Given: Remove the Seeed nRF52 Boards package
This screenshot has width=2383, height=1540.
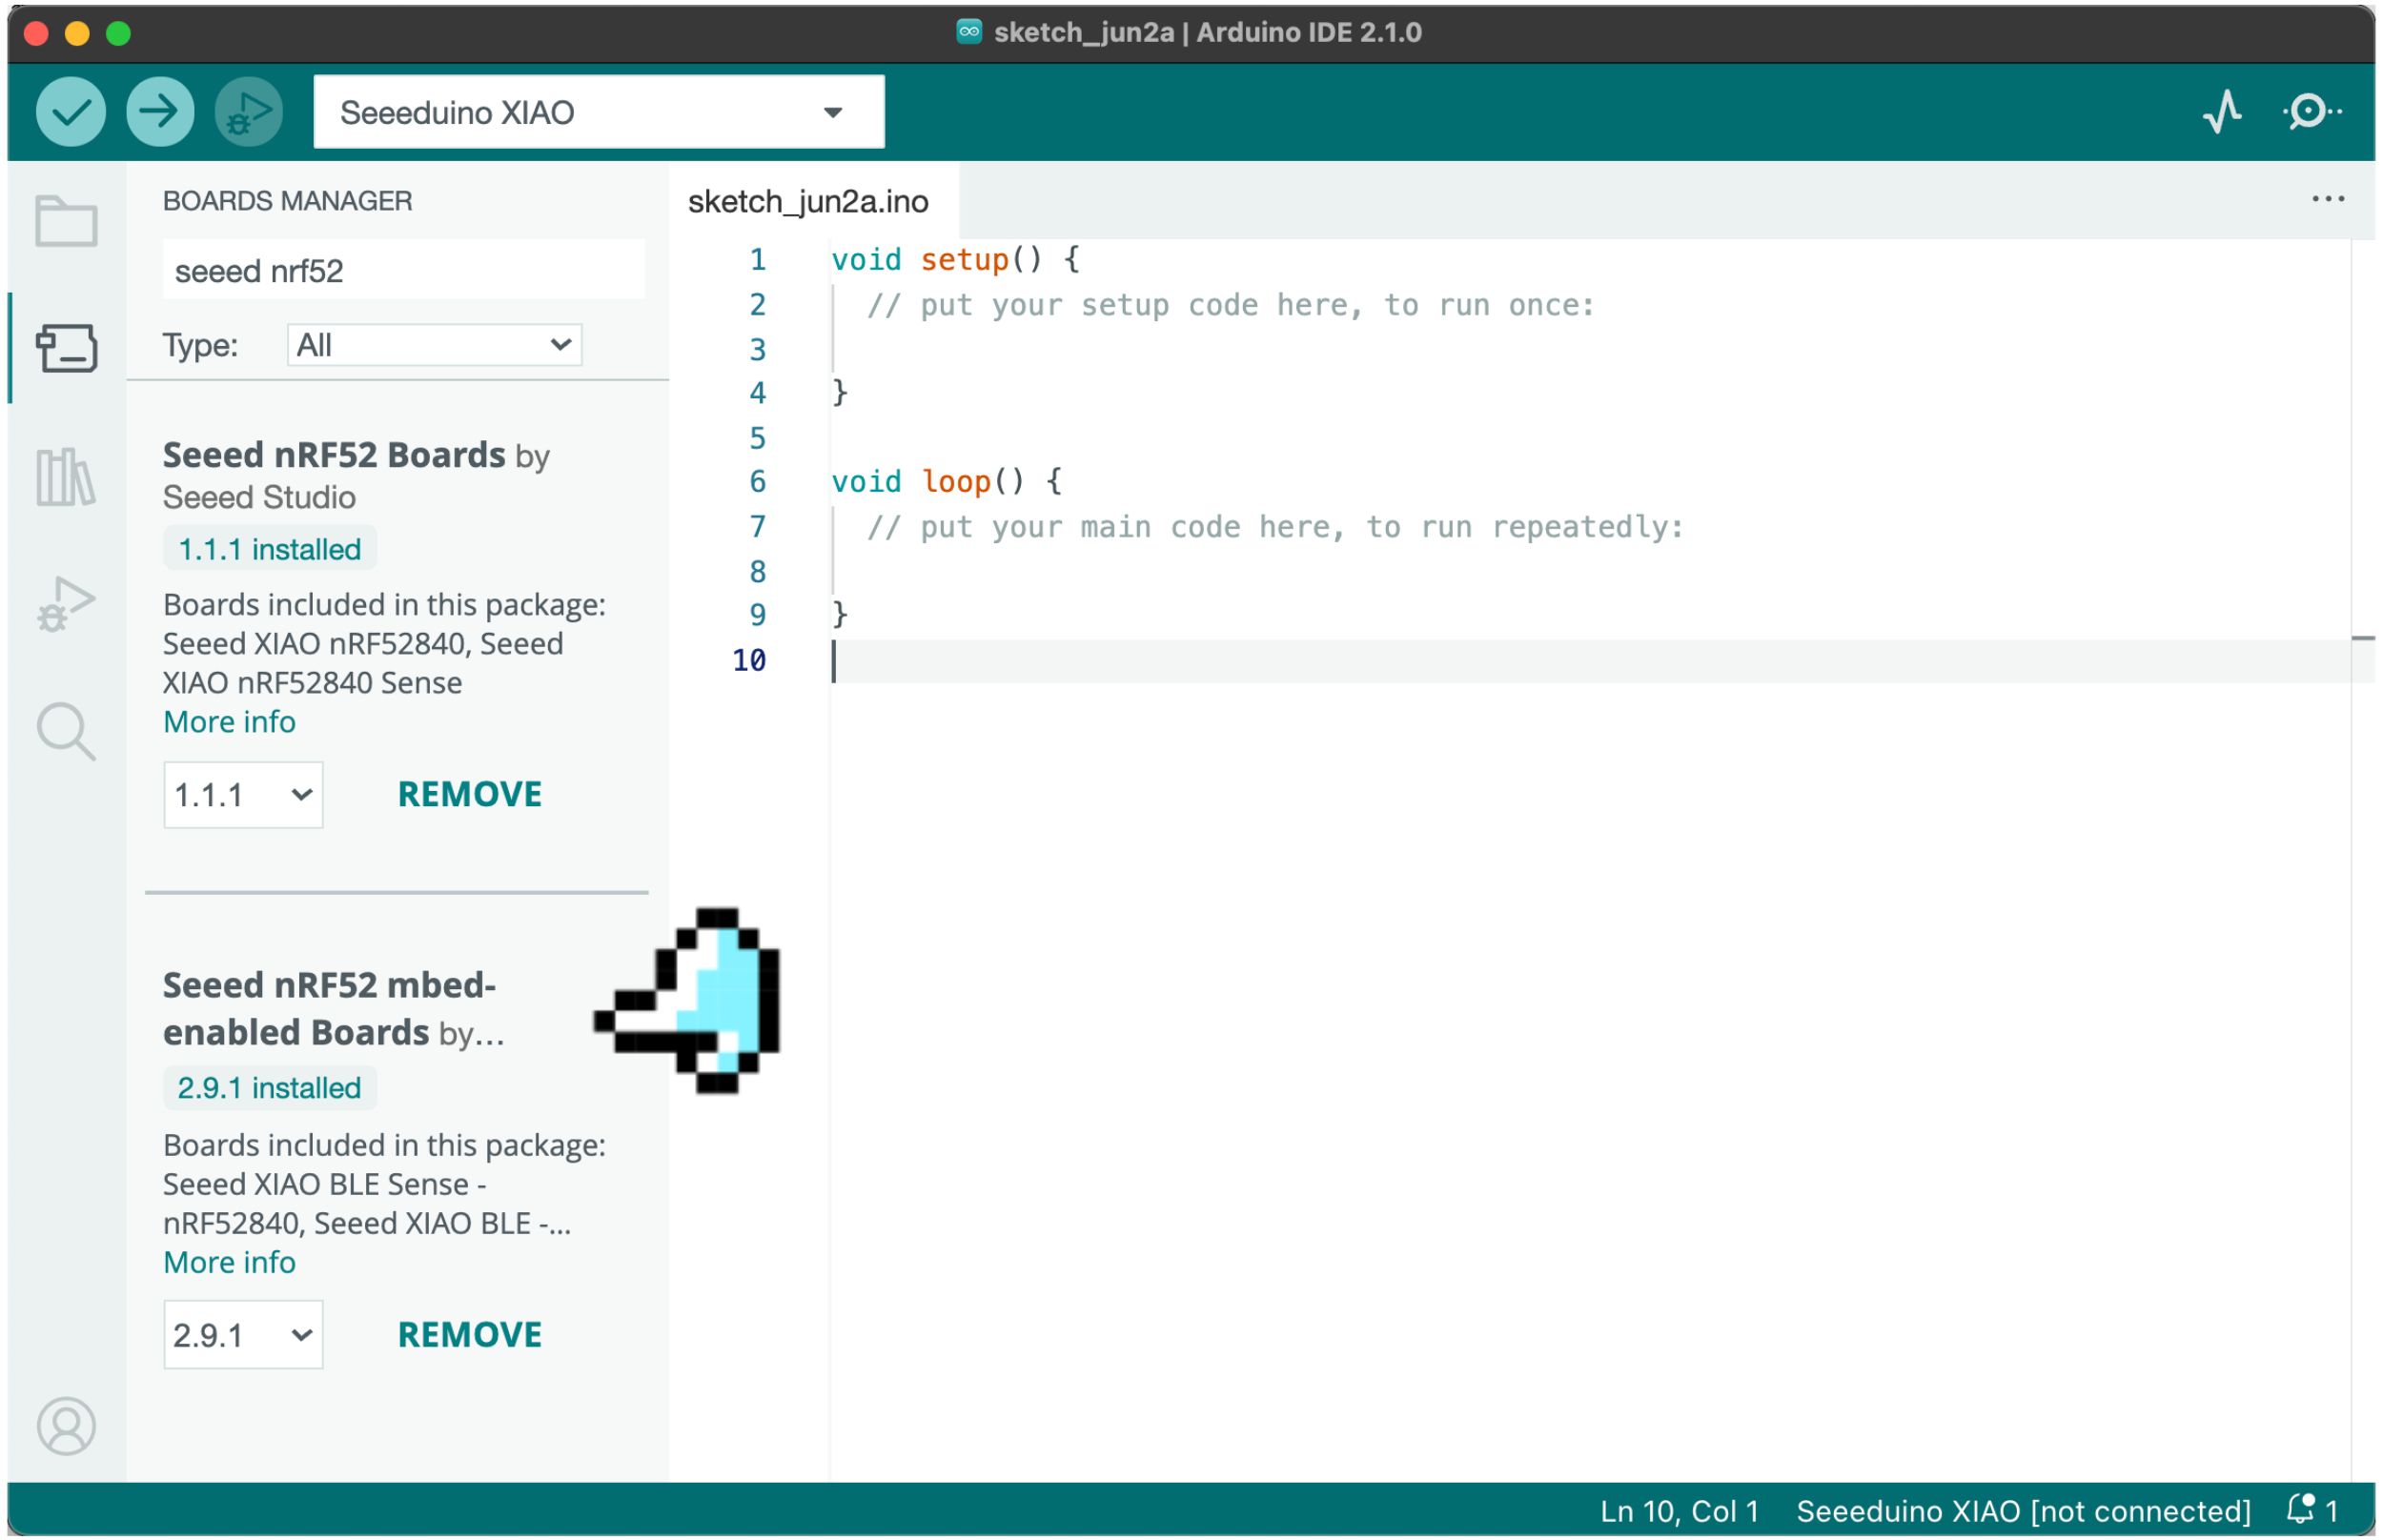Looking at the screenshot, I should pos(470,794).
